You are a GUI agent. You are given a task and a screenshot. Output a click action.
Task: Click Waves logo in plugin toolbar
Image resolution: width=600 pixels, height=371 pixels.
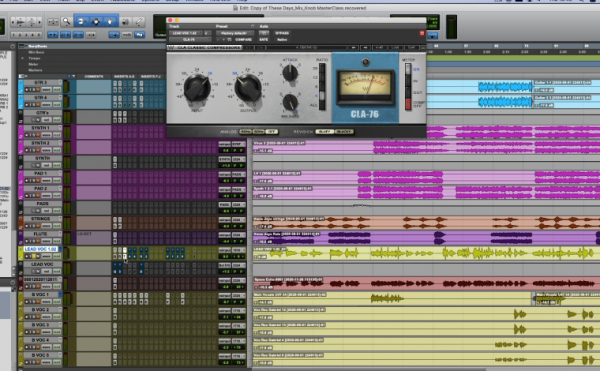point(171,48)
